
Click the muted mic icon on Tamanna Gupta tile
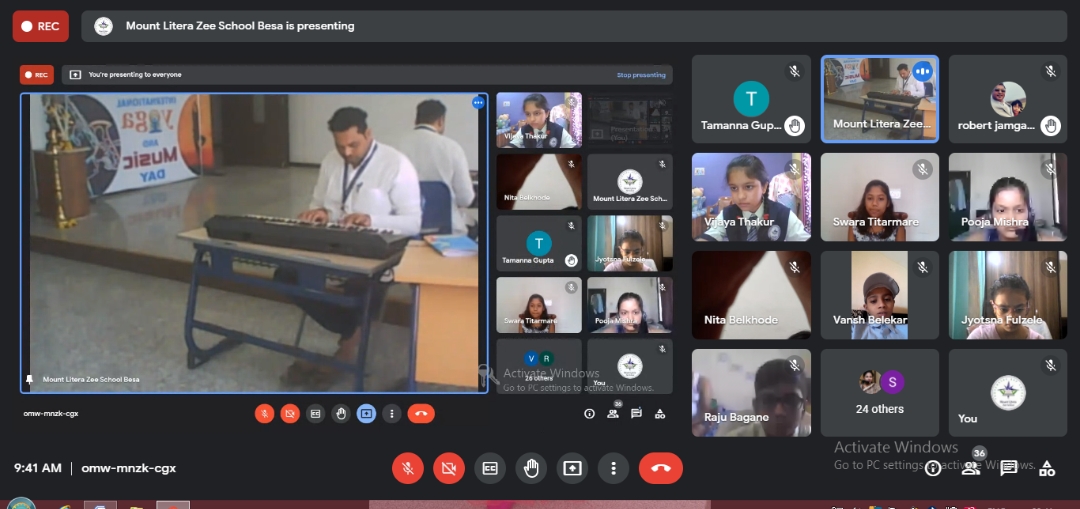coord(794,71)
